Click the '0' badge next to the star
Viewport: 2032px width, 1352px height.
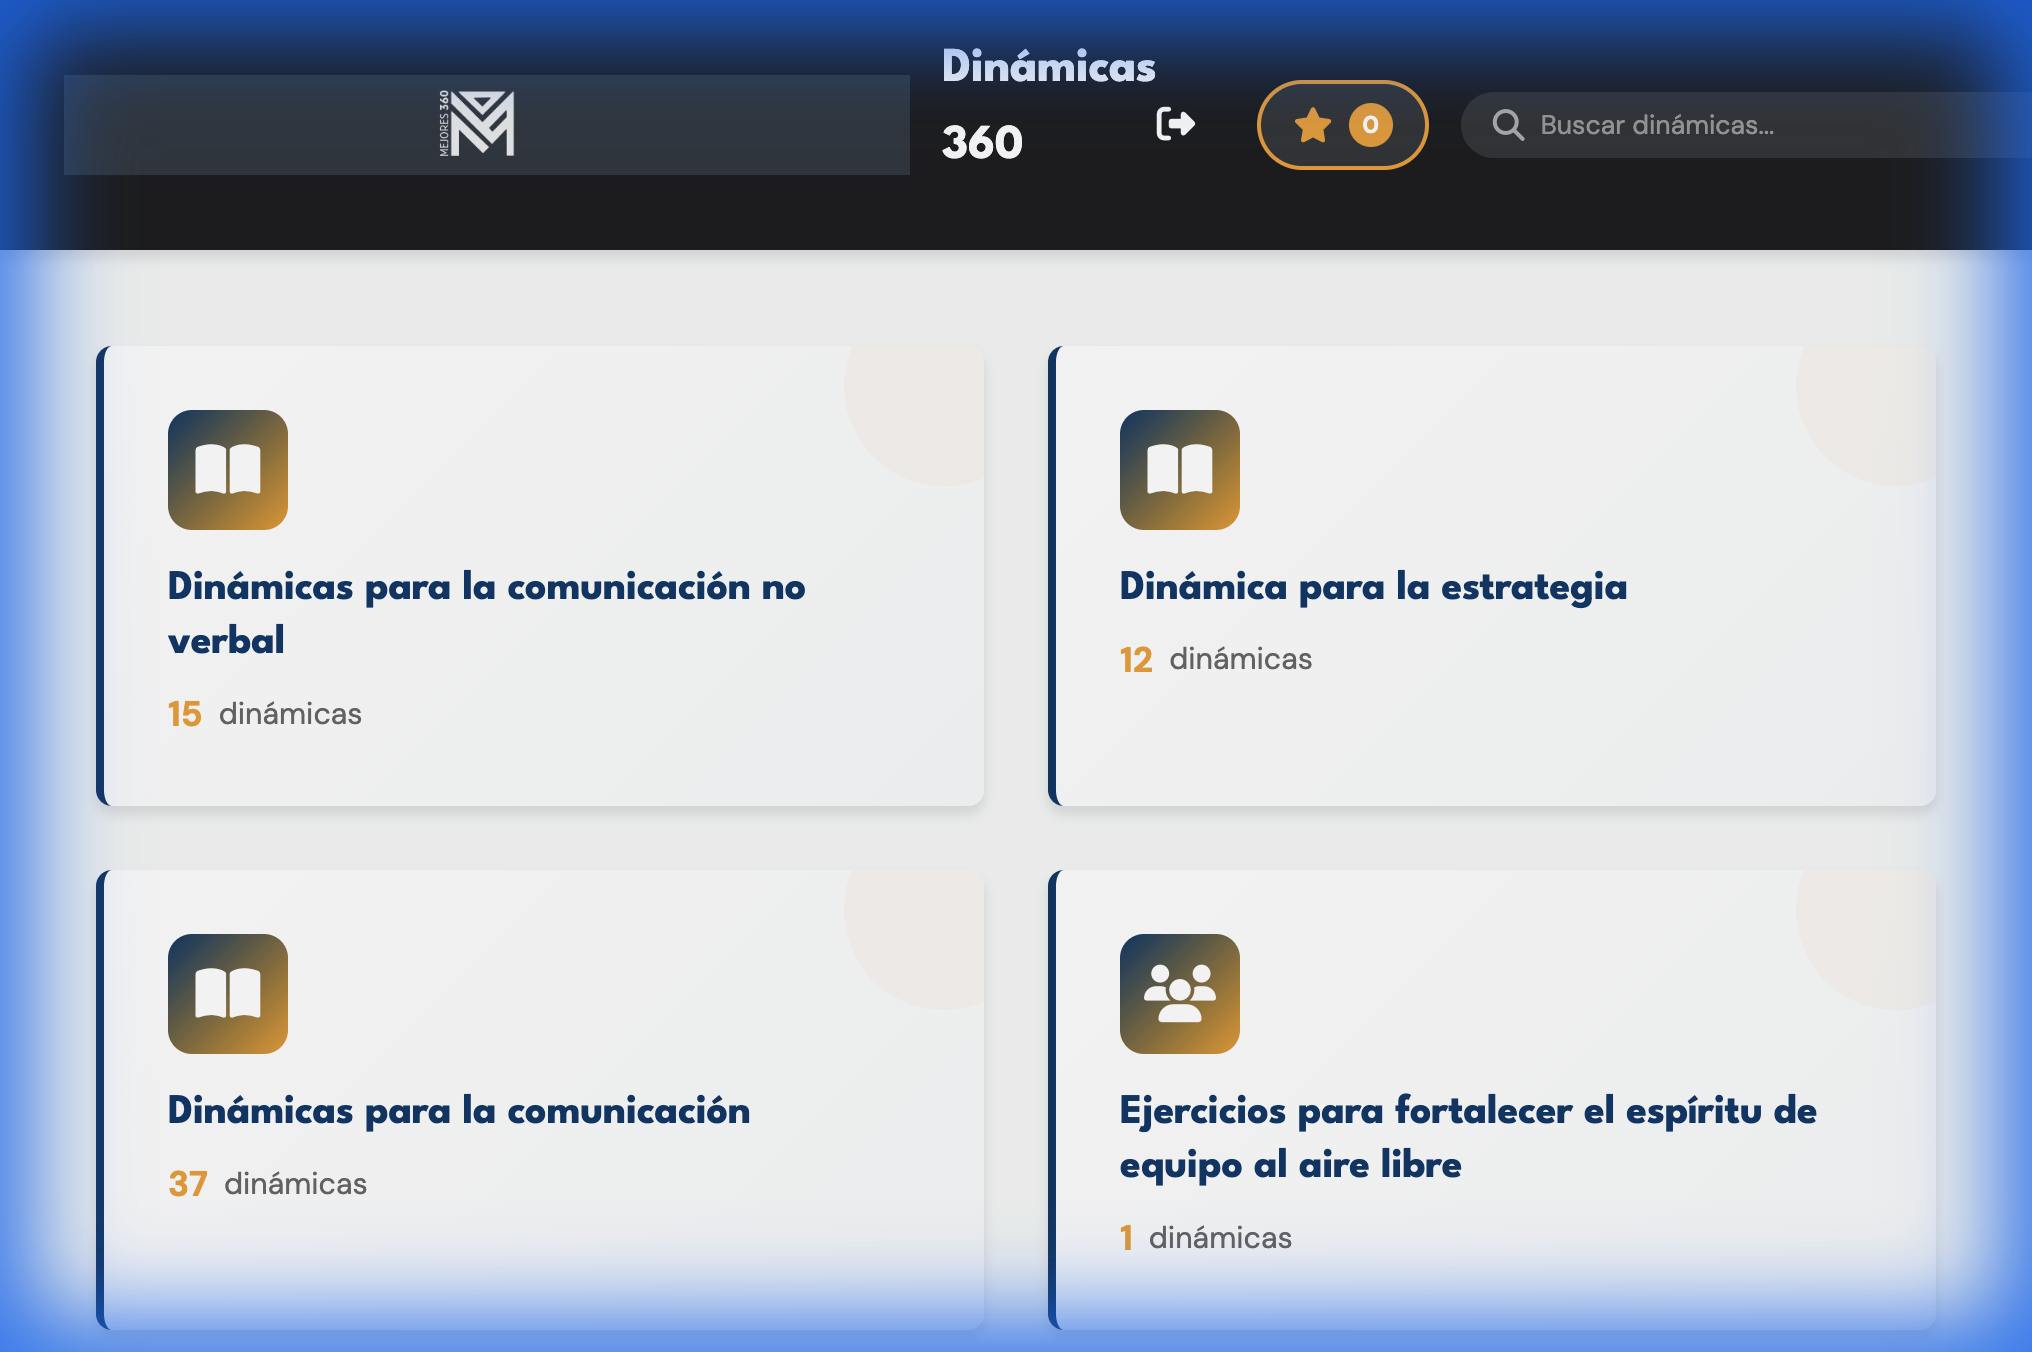[x=1370, y=125]
